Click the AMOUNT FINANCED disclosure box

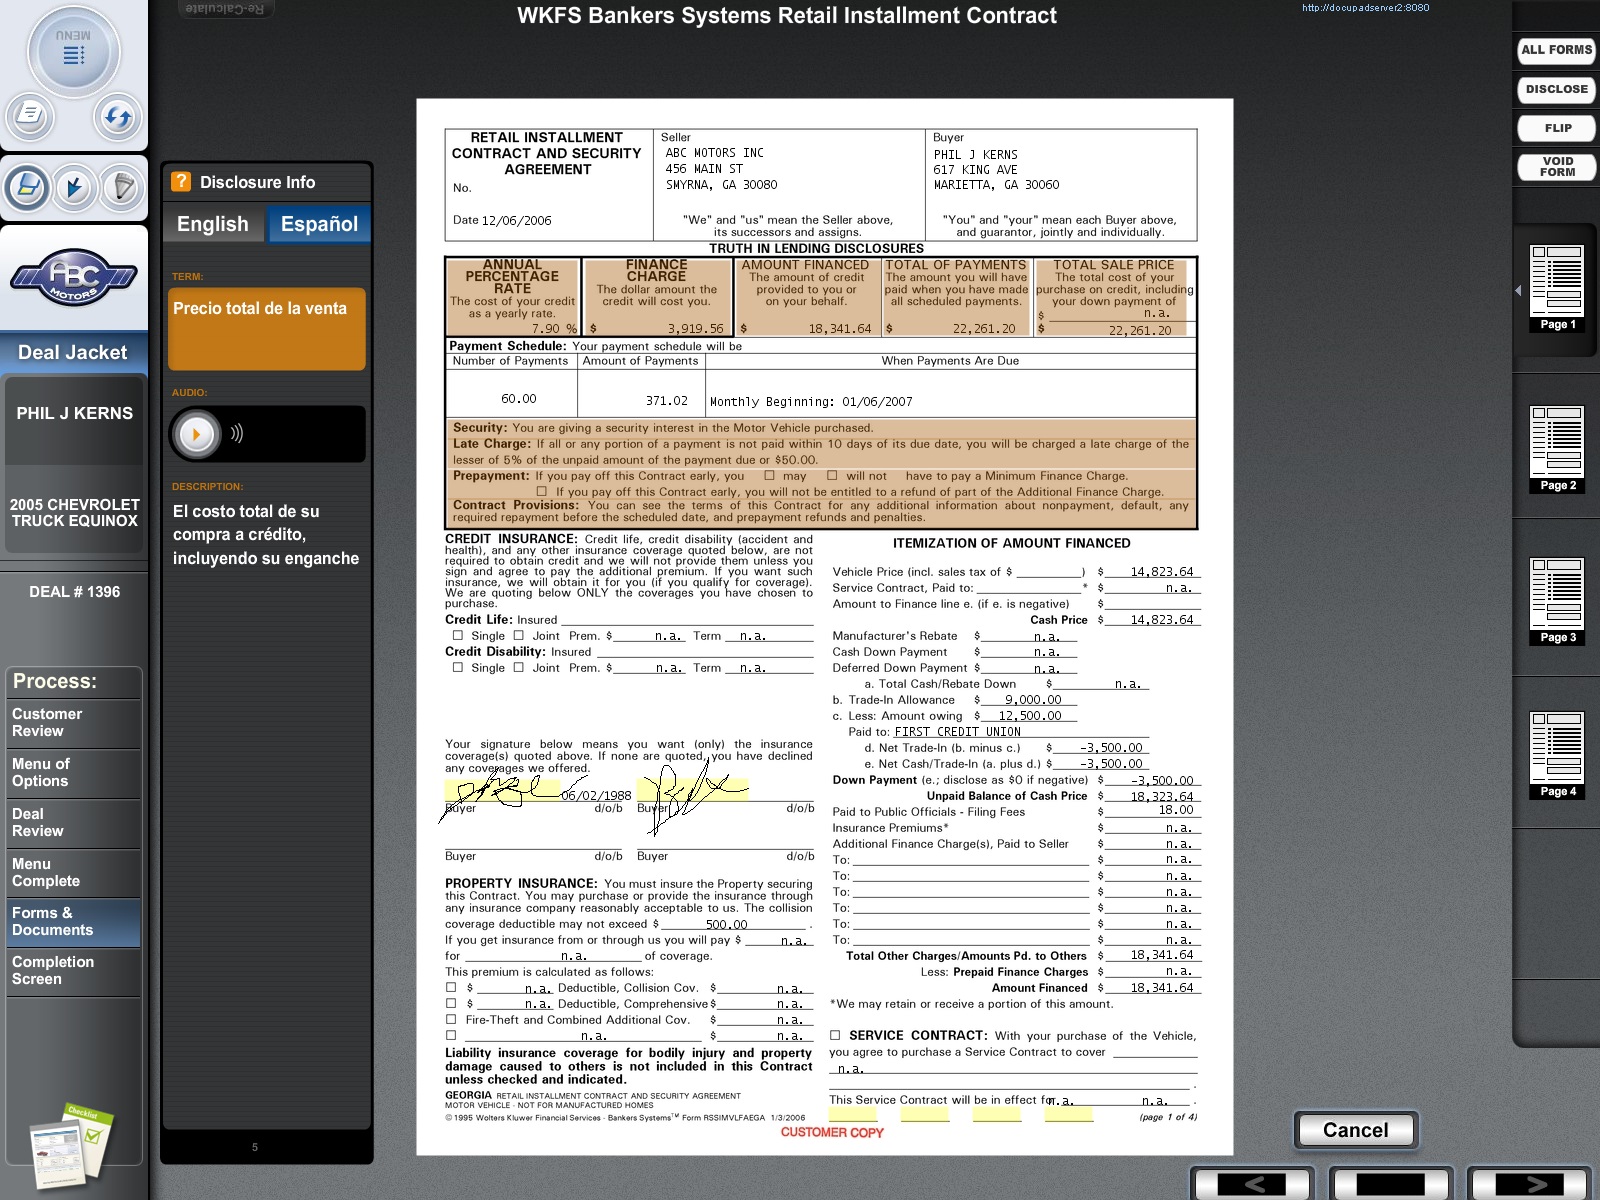(x=806, y=297)
